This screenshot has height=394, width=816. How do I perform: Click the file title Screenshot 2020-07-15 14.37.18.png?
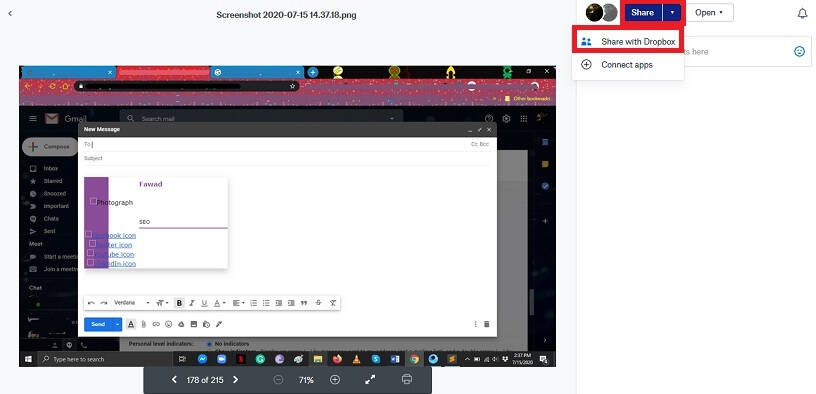(286, 15)
